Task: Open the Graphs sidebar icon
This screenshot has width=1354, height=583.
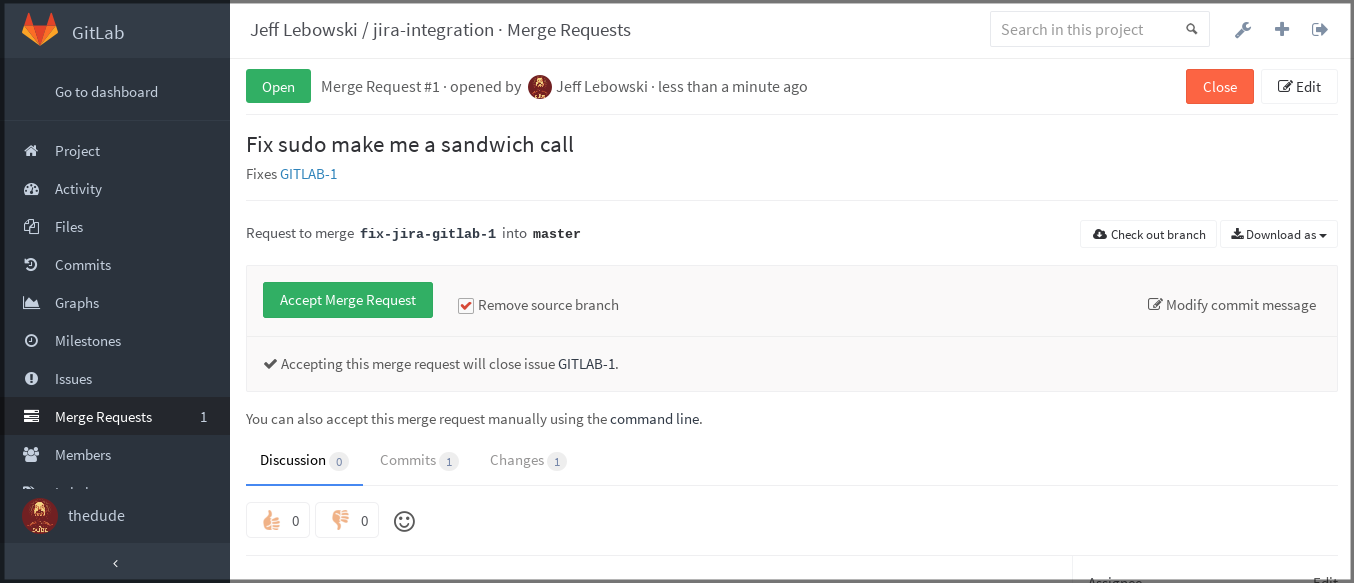Action: [x=33, y=303]
